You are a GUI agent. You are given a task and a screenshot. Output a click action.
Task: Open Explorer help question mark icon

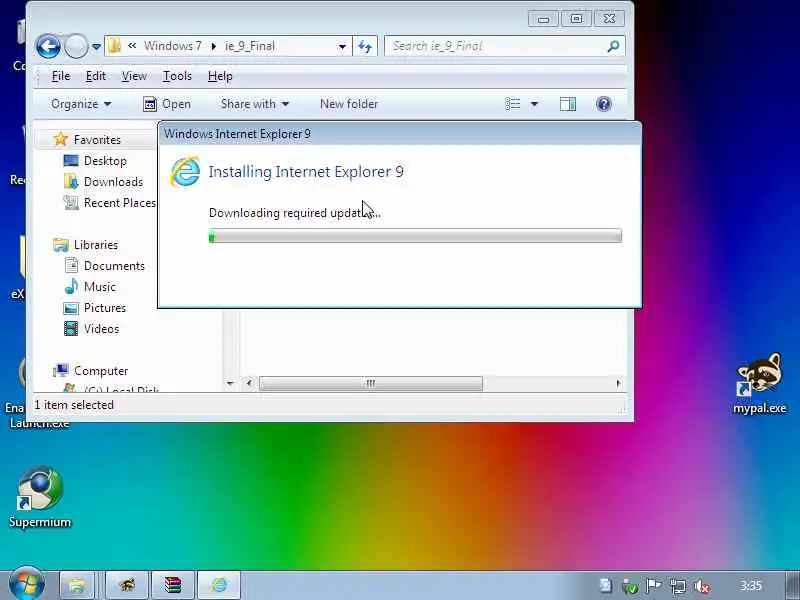pos(604,104)
